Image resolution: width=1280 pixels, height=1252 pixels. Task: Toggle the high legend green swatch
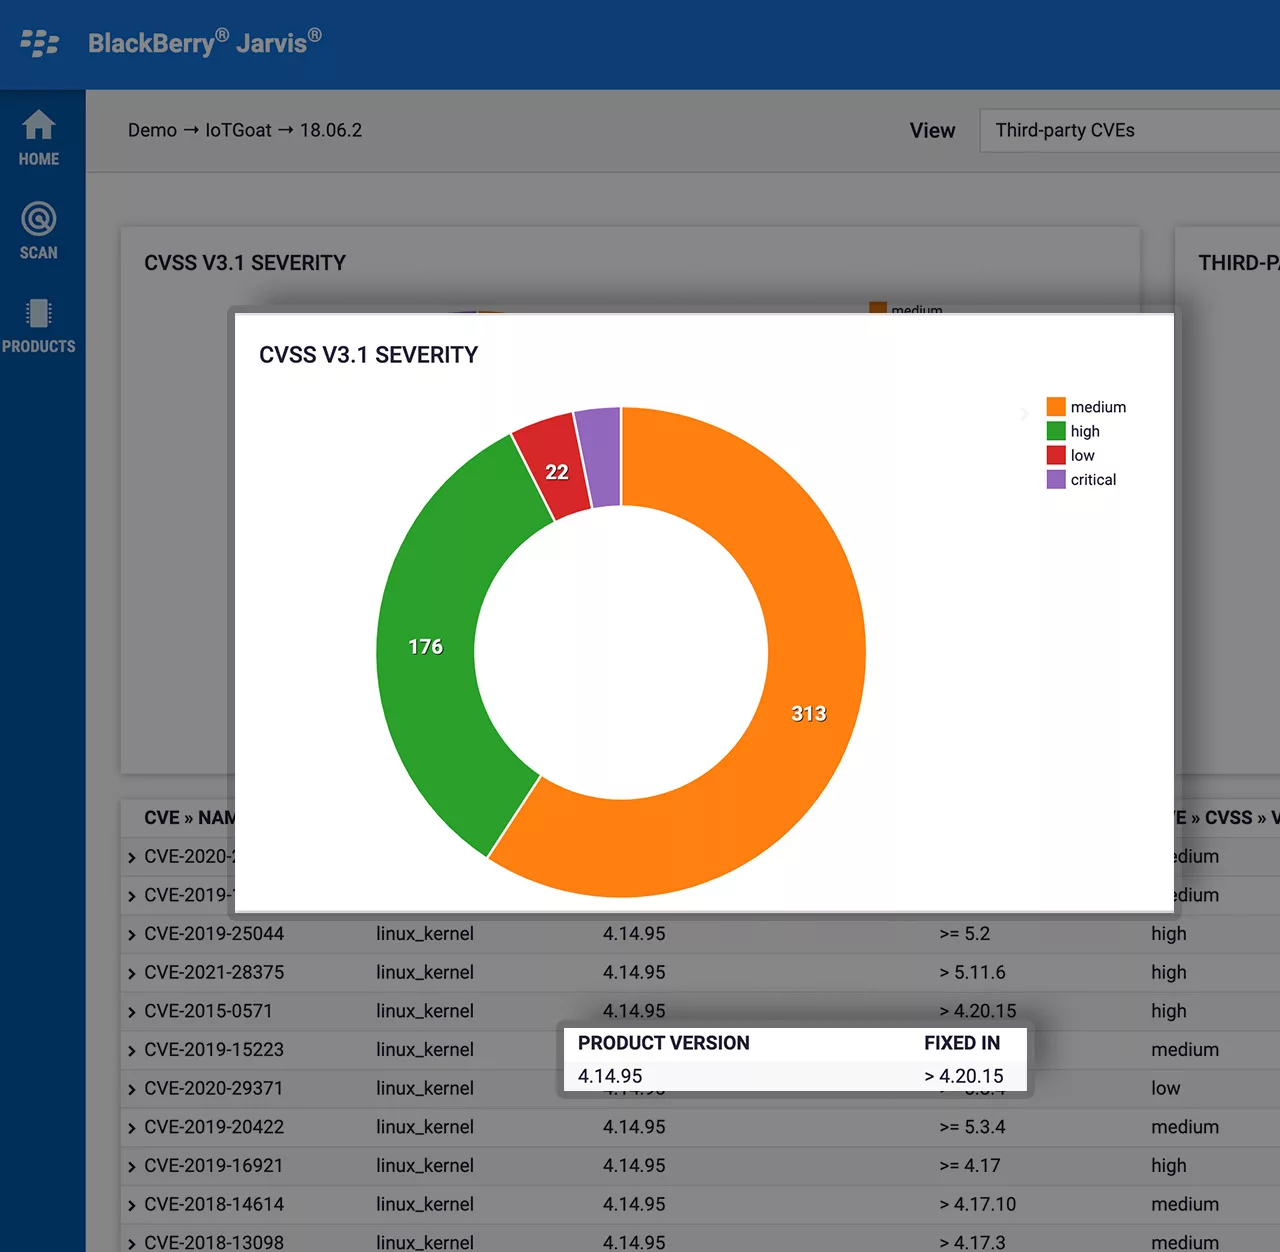[1056, 431]
